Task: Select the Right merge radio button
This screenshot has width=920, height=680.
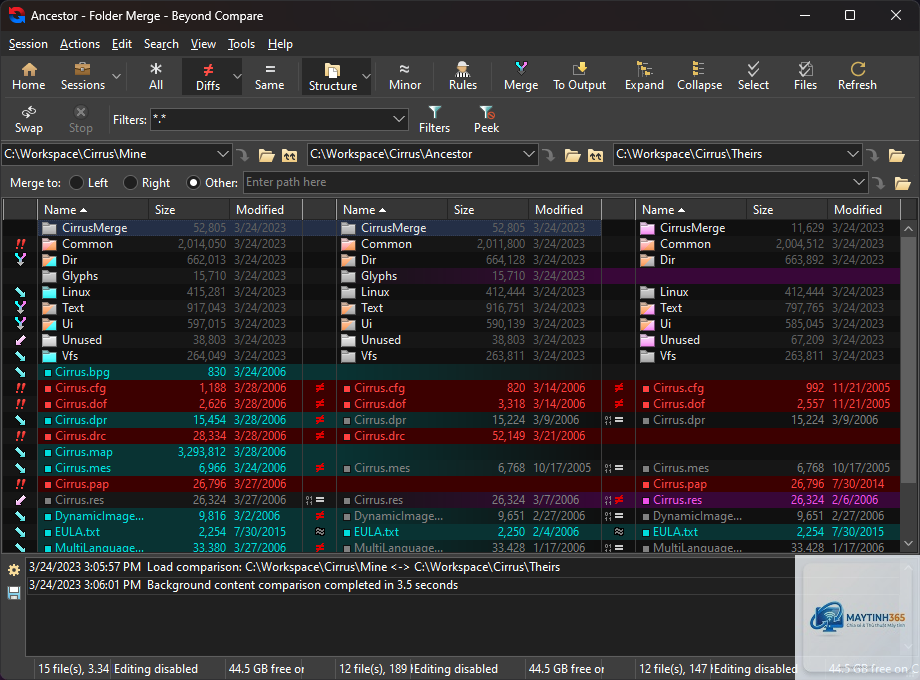Action: (130, 182)
